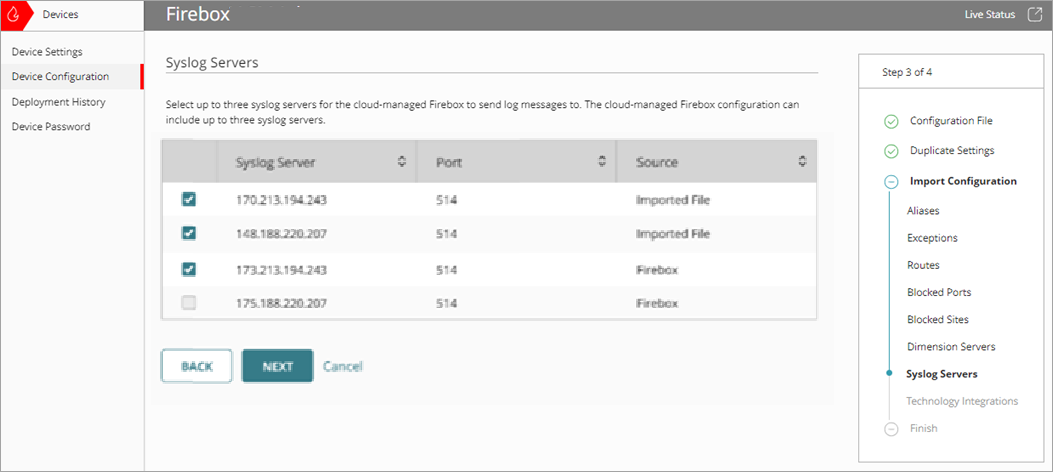Open Device Settings in sidebar
This screenshot has width=1053, height=472.
(47, 52)
